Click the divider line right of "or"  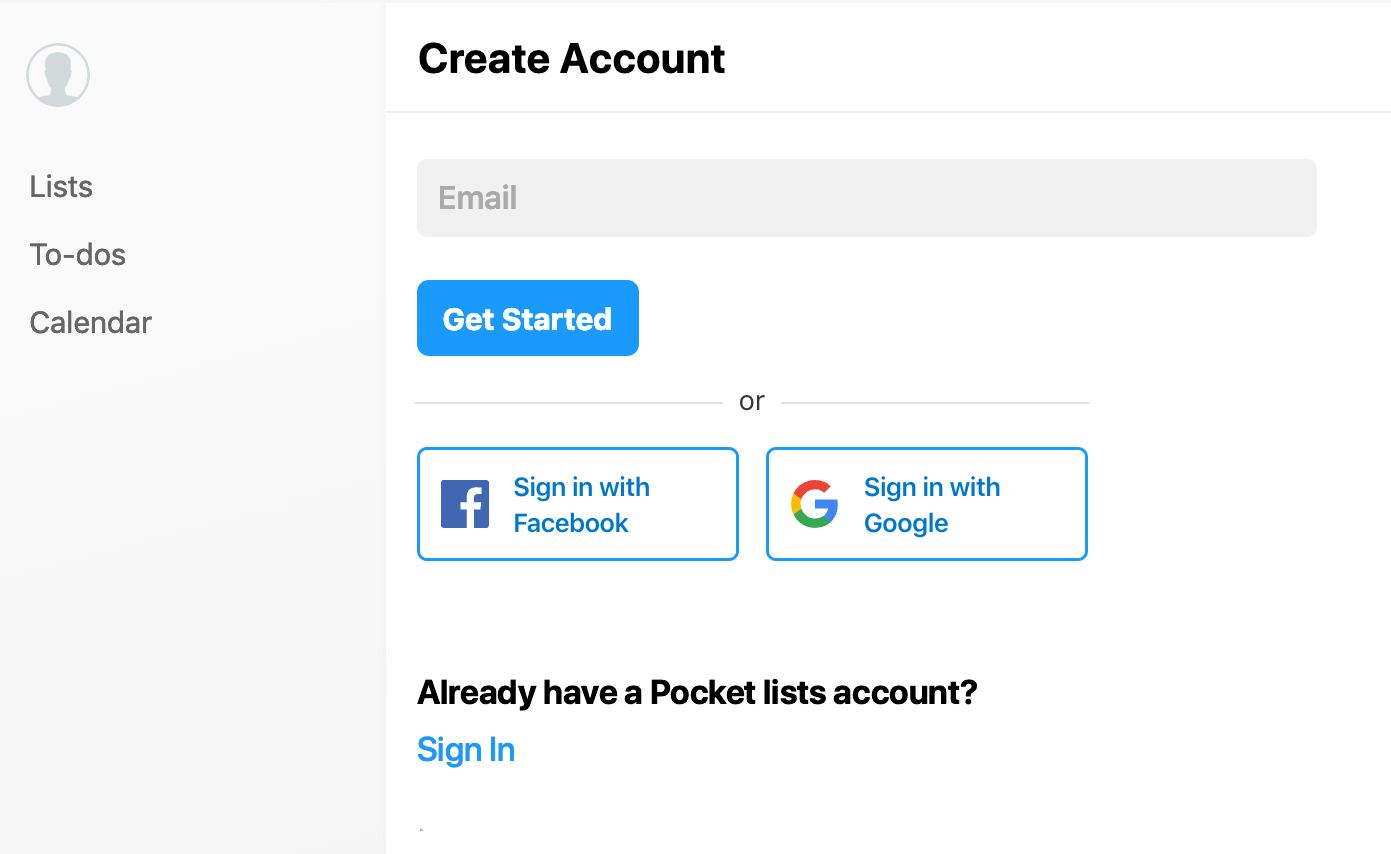click(935, 403)
